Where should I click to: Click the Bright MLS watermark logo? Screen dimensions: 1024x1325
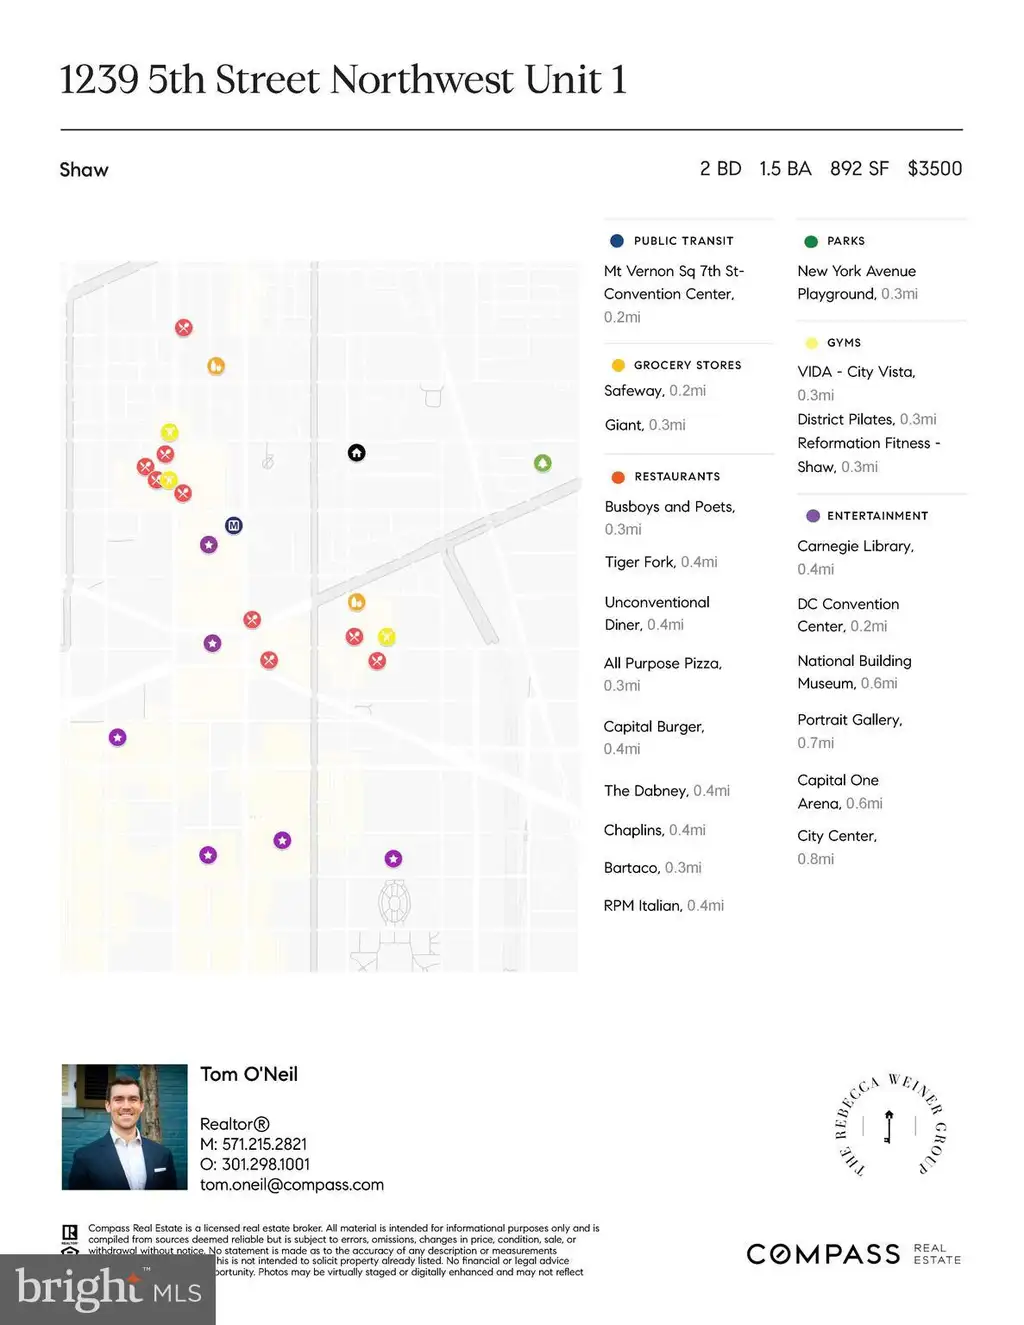108,1289
